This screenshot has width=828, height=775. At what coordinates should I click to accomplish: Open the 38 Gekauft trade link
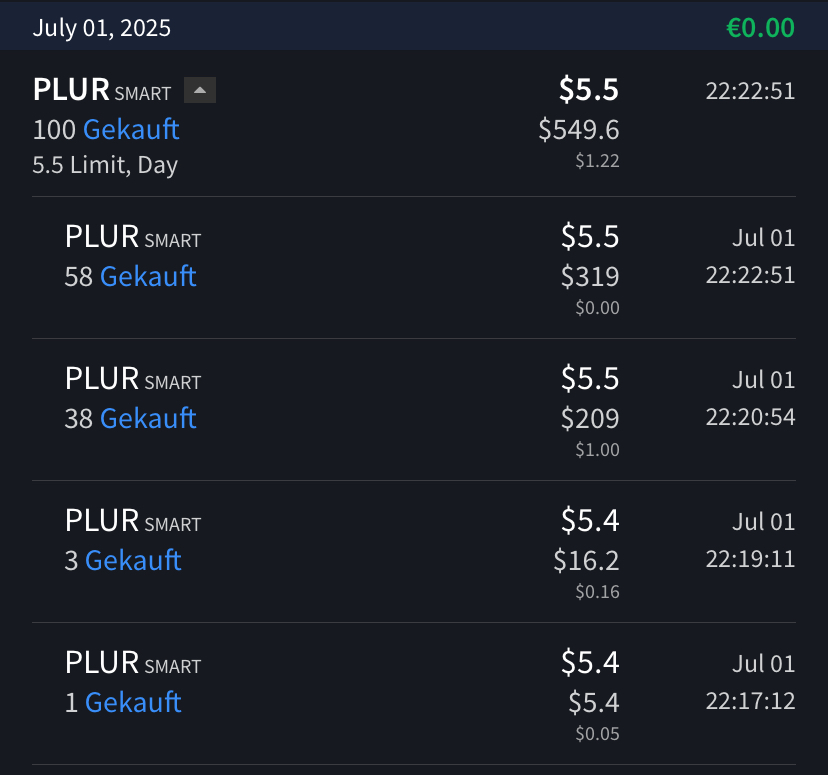(x=148, y=419)
